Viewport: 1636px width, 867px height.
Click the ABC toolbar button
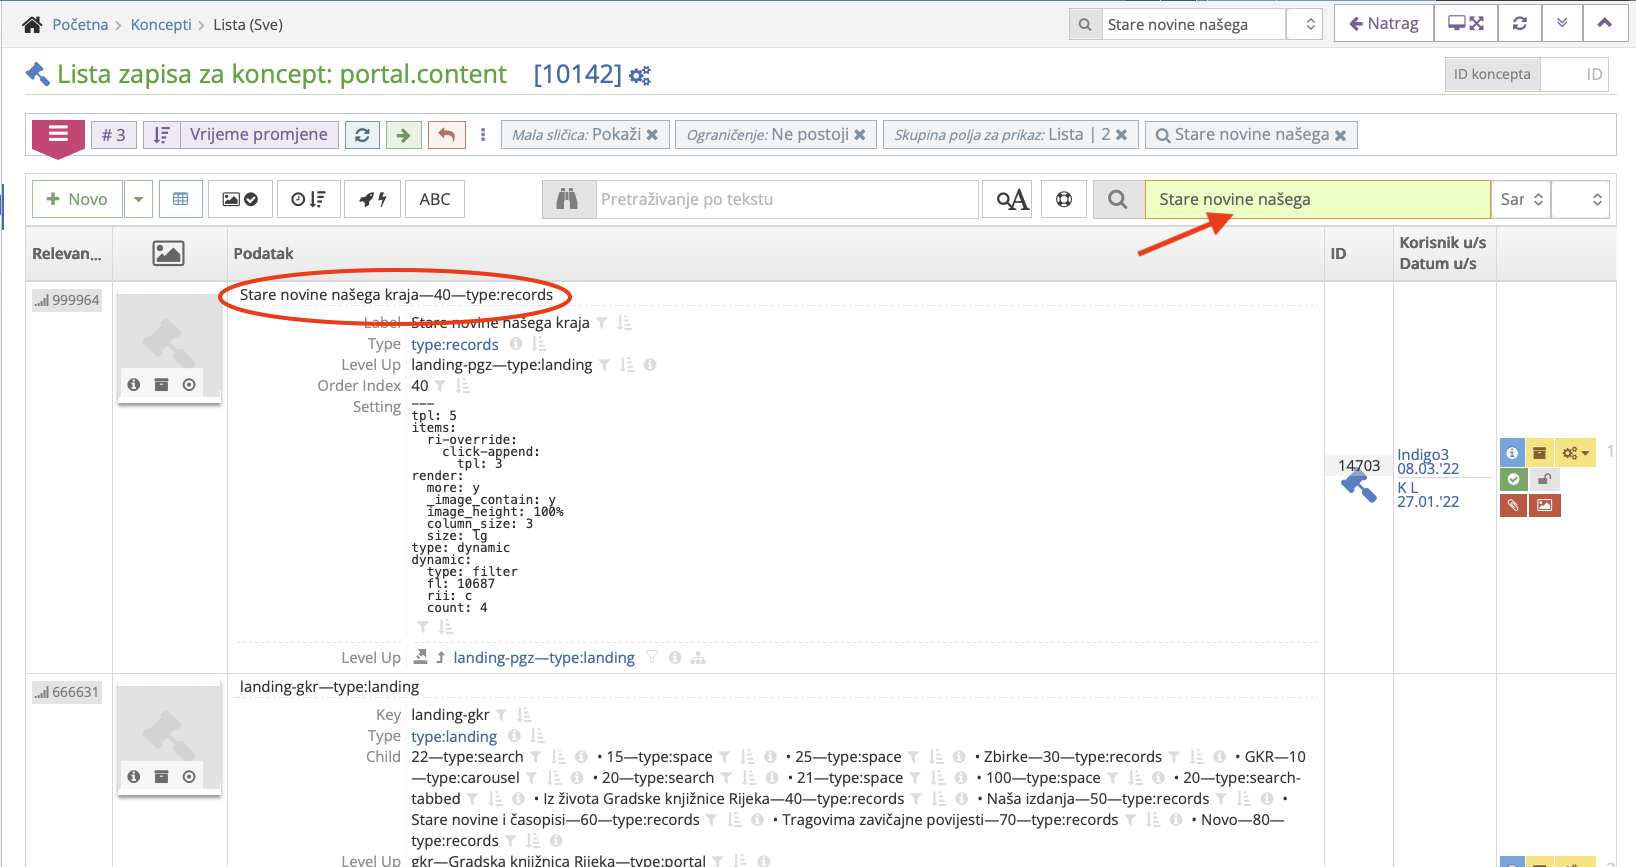(435, 199)
